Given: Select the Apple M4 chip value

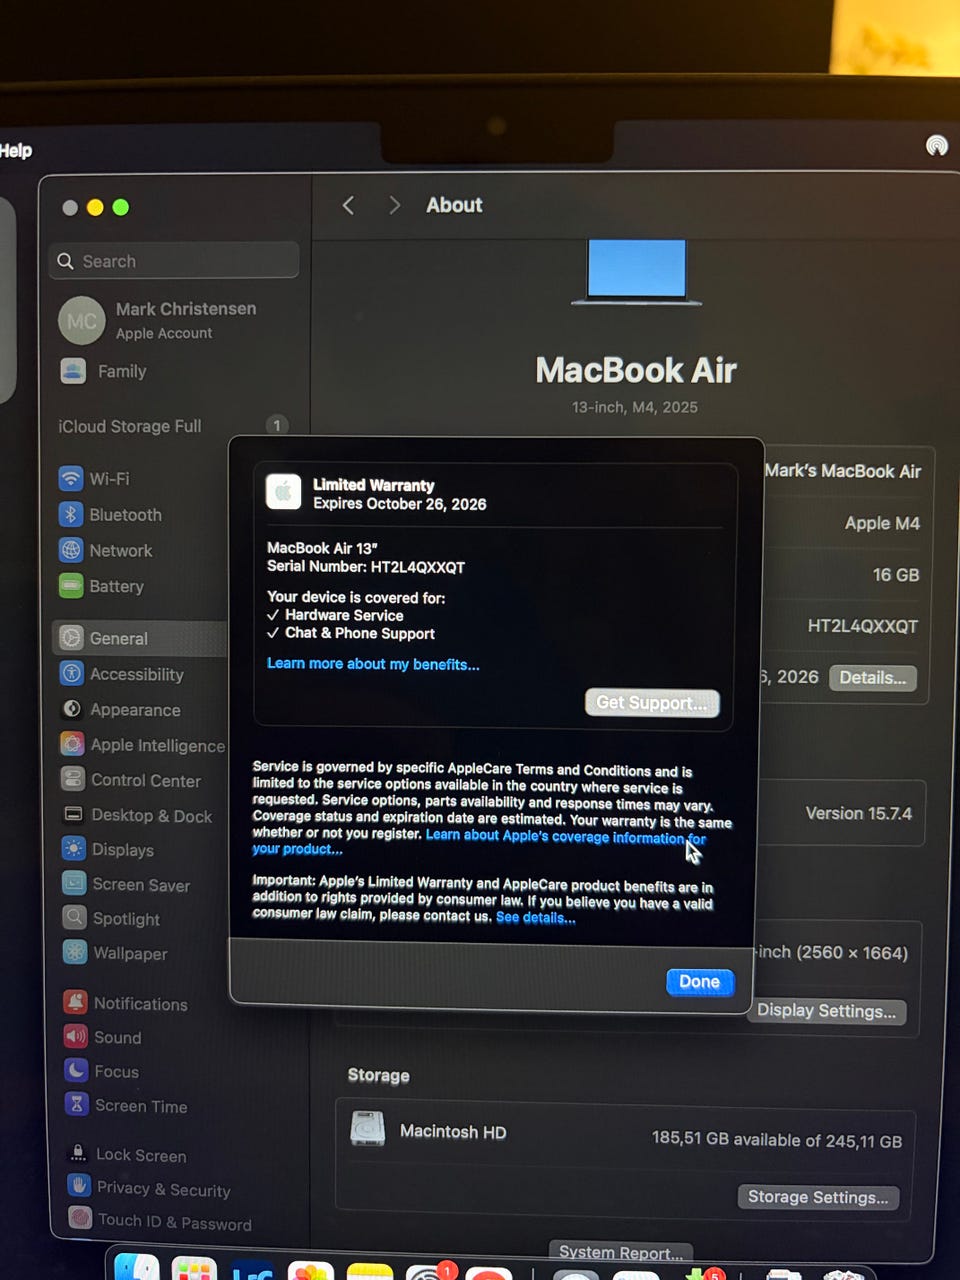Looking at the screenshot, I should coord(882,523).
